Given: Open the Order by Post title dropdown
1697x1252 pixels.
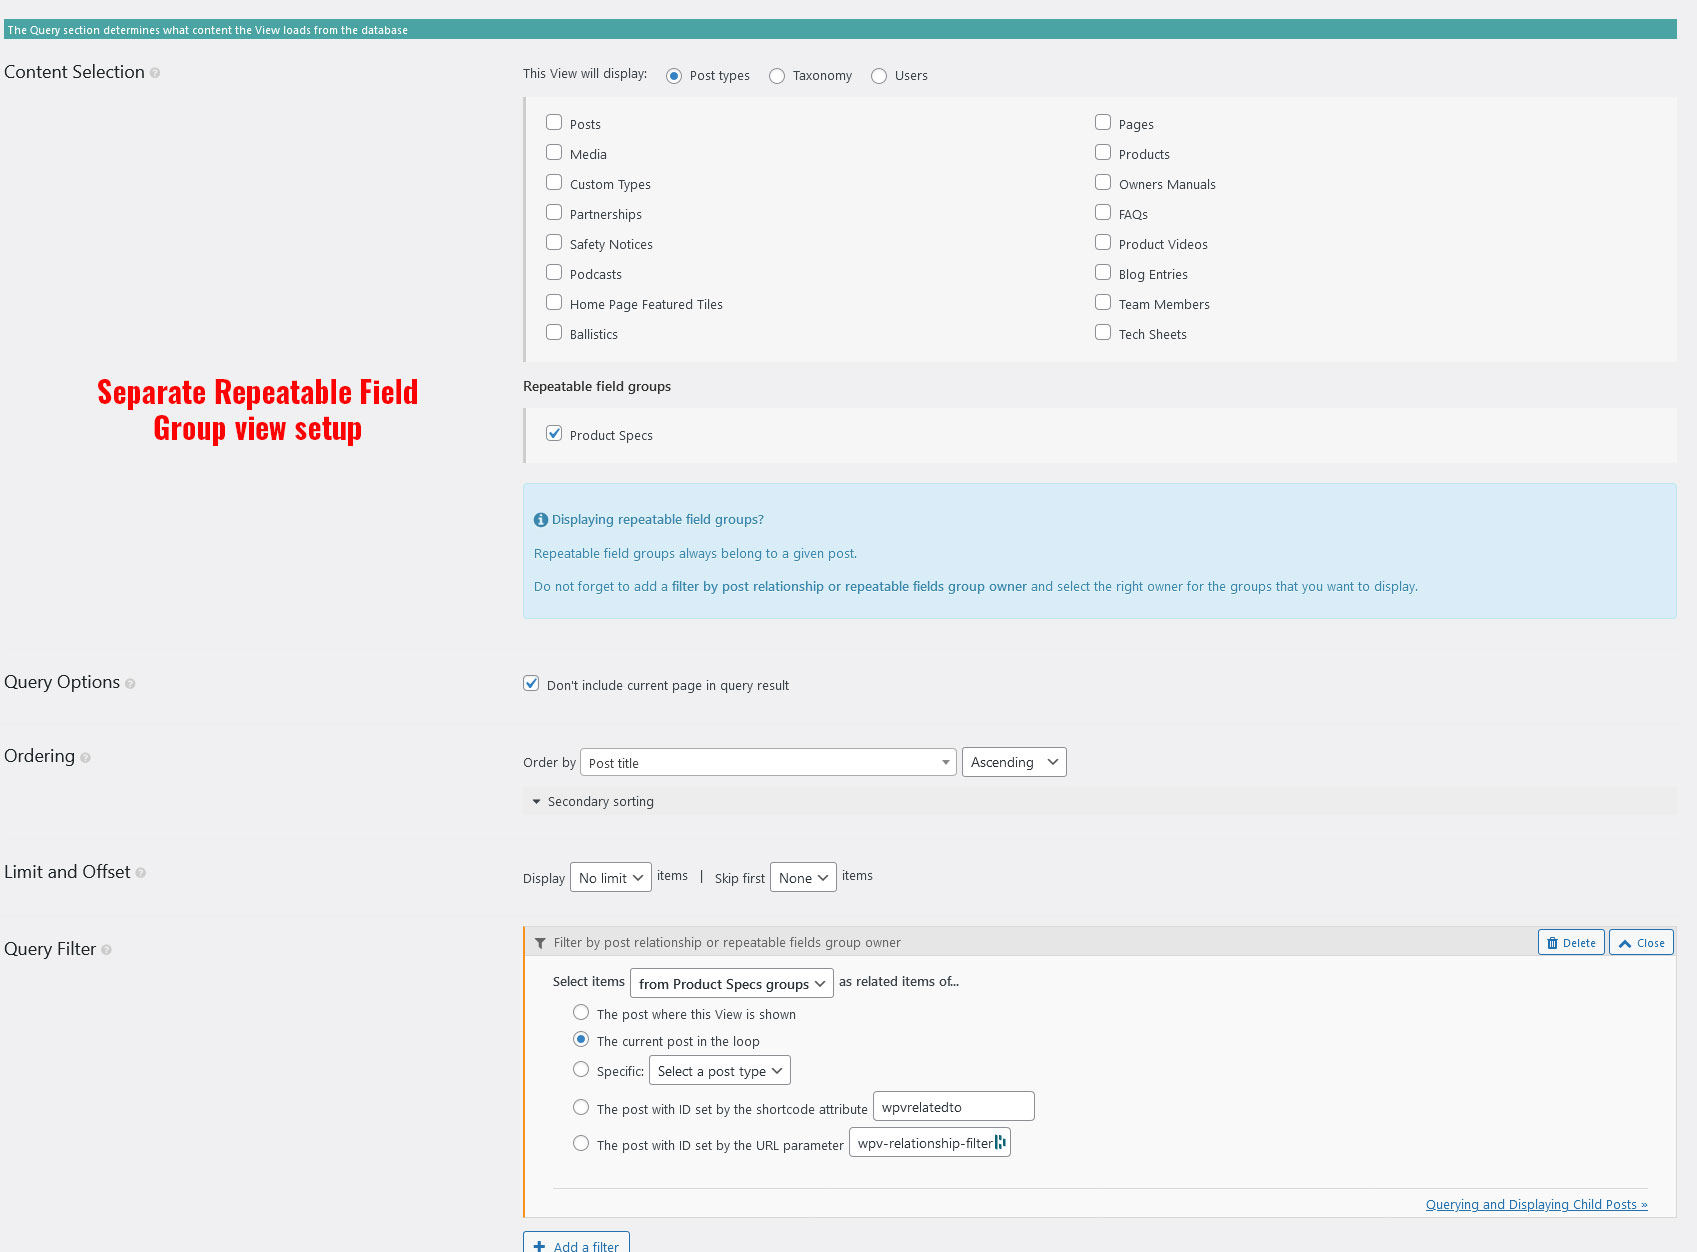Looking at the screenshot, I should pyautogui.click(x=768, y=763).
